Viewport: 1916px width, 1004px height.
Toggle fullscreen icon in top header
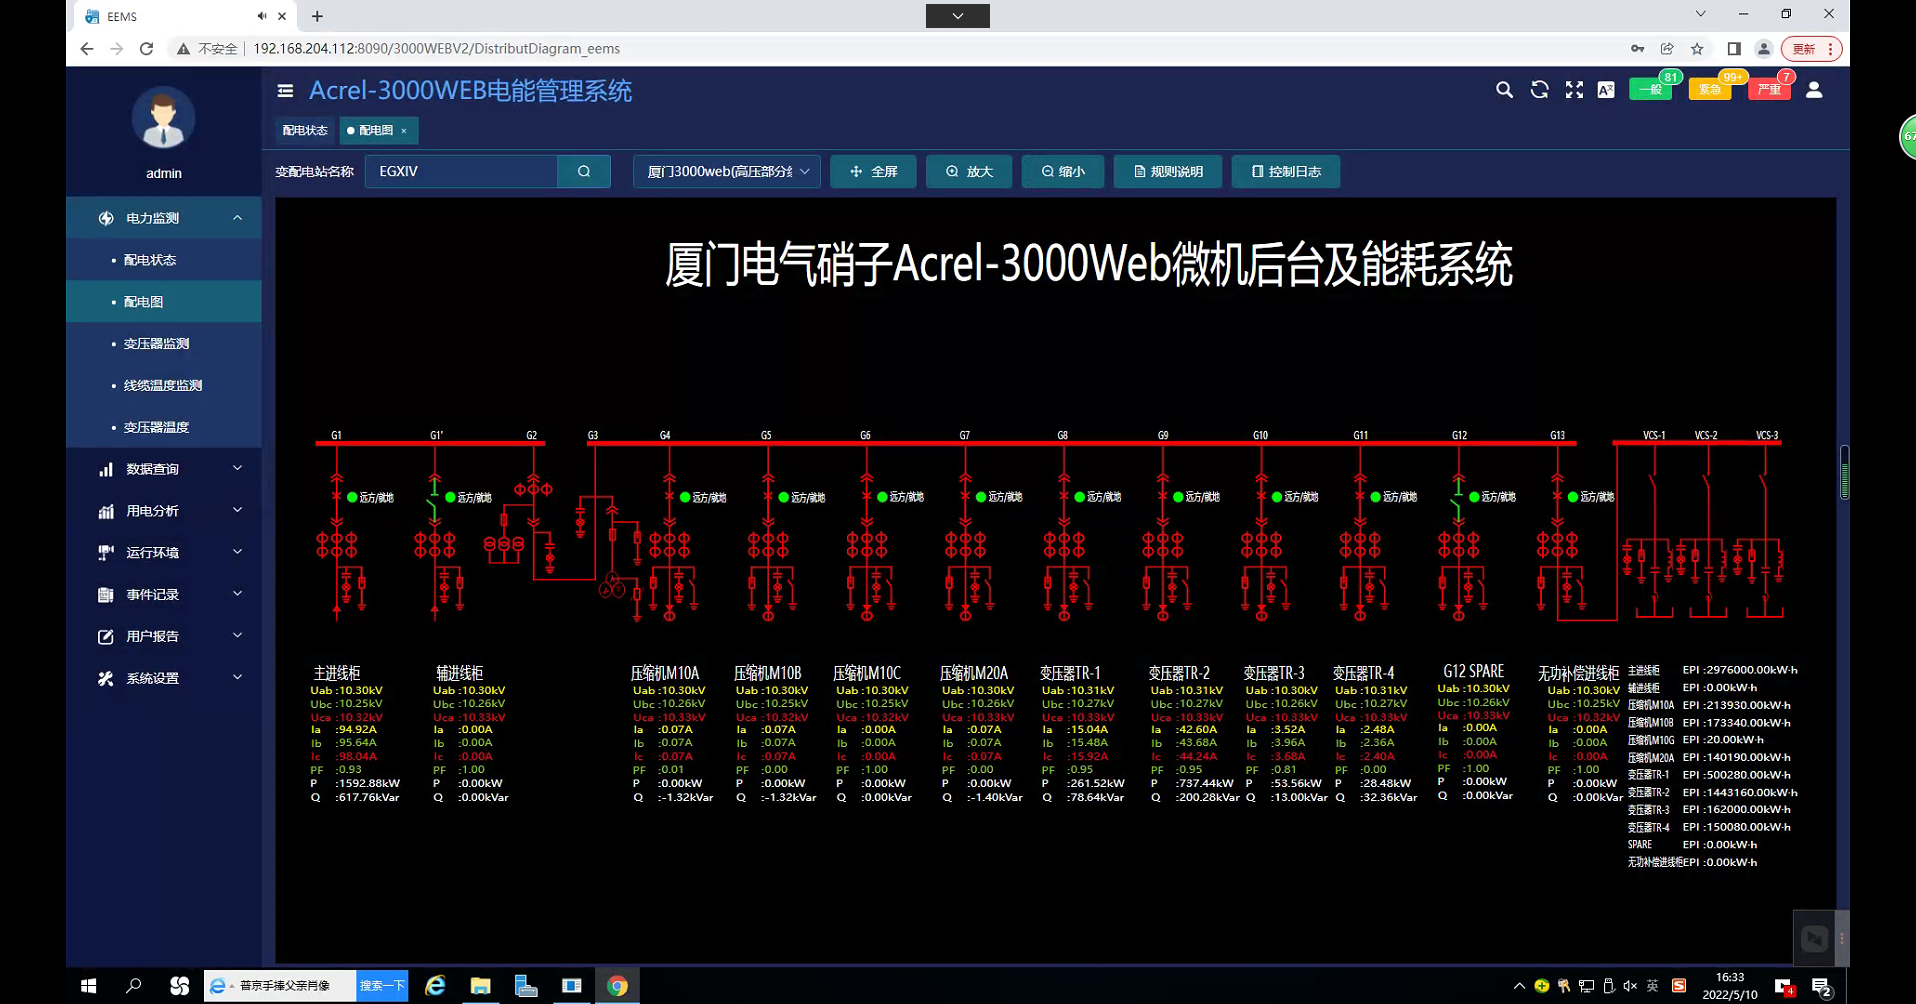coord(1574,90)
